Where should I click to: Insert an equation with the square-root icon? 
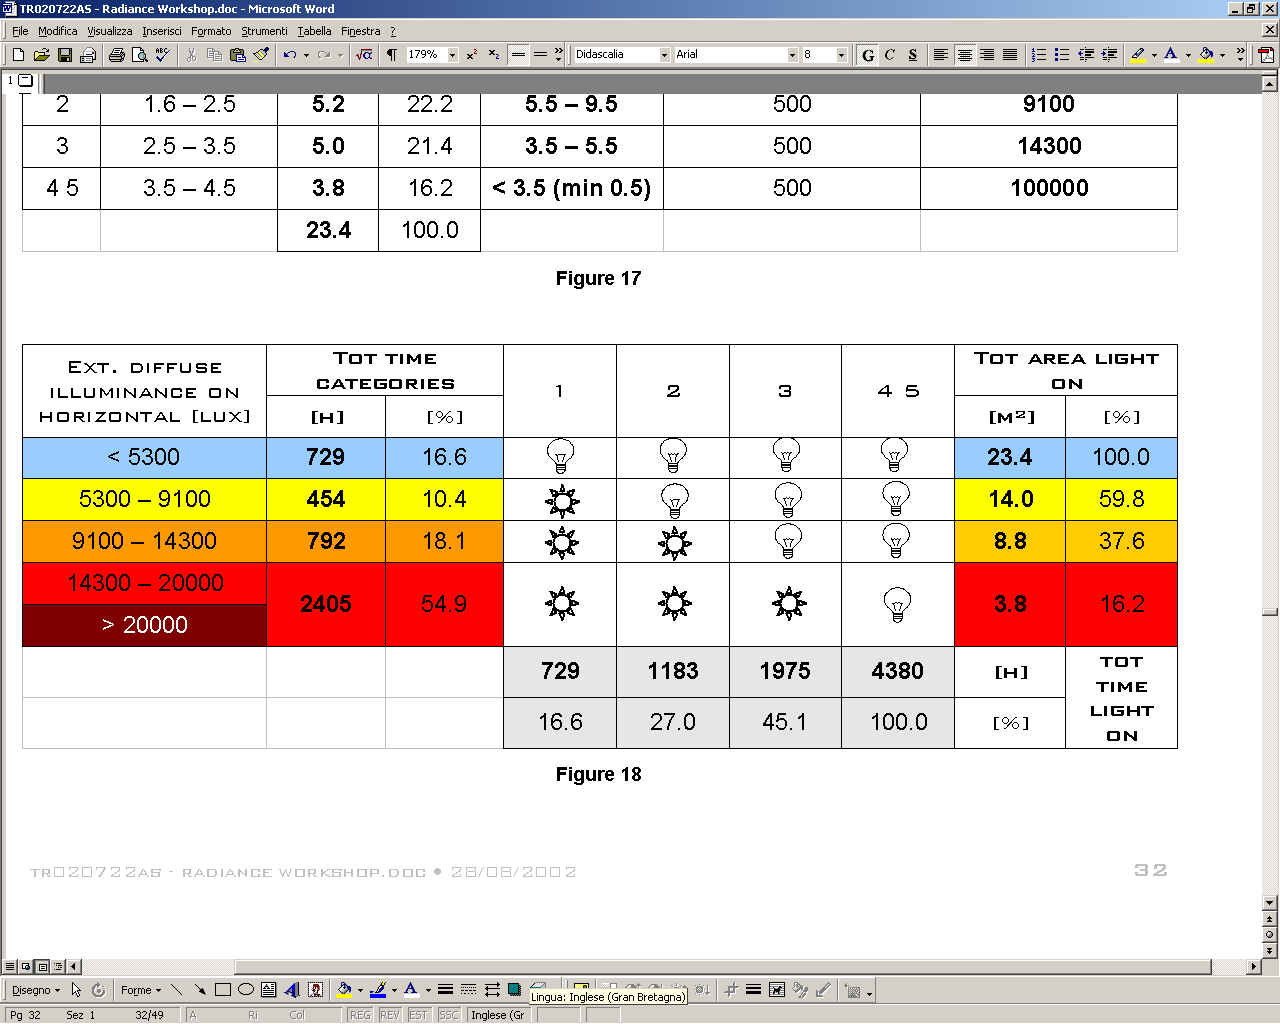[364, 55]
